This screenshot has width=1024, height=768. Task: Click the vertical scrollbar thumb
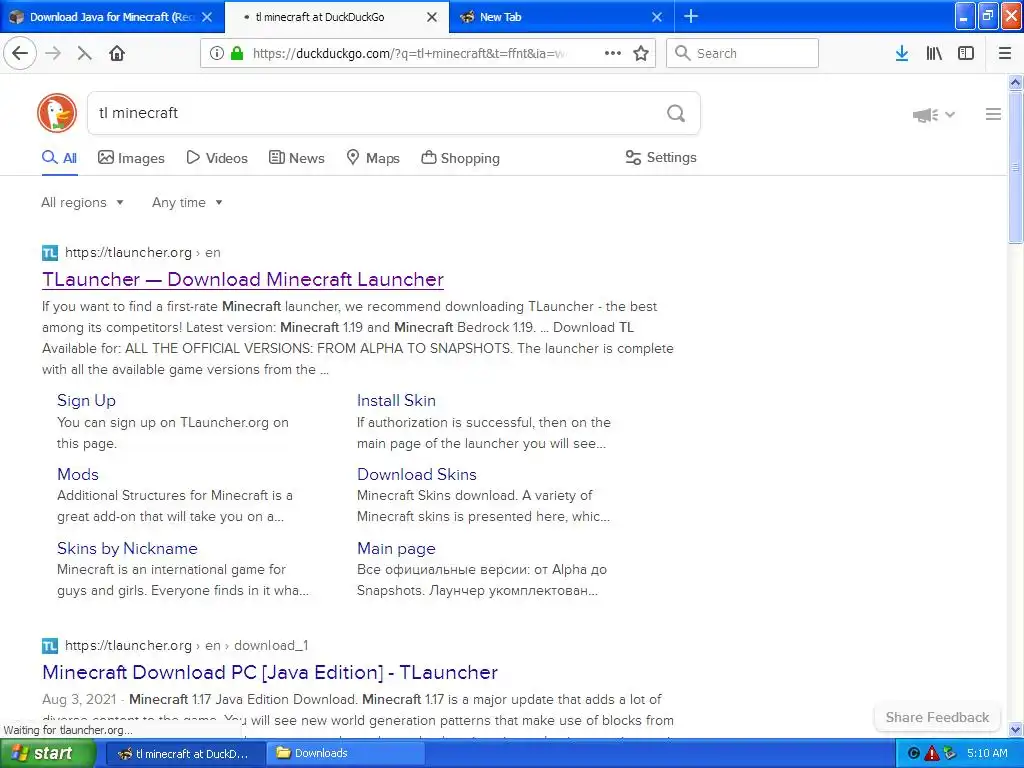[1015, 168]
